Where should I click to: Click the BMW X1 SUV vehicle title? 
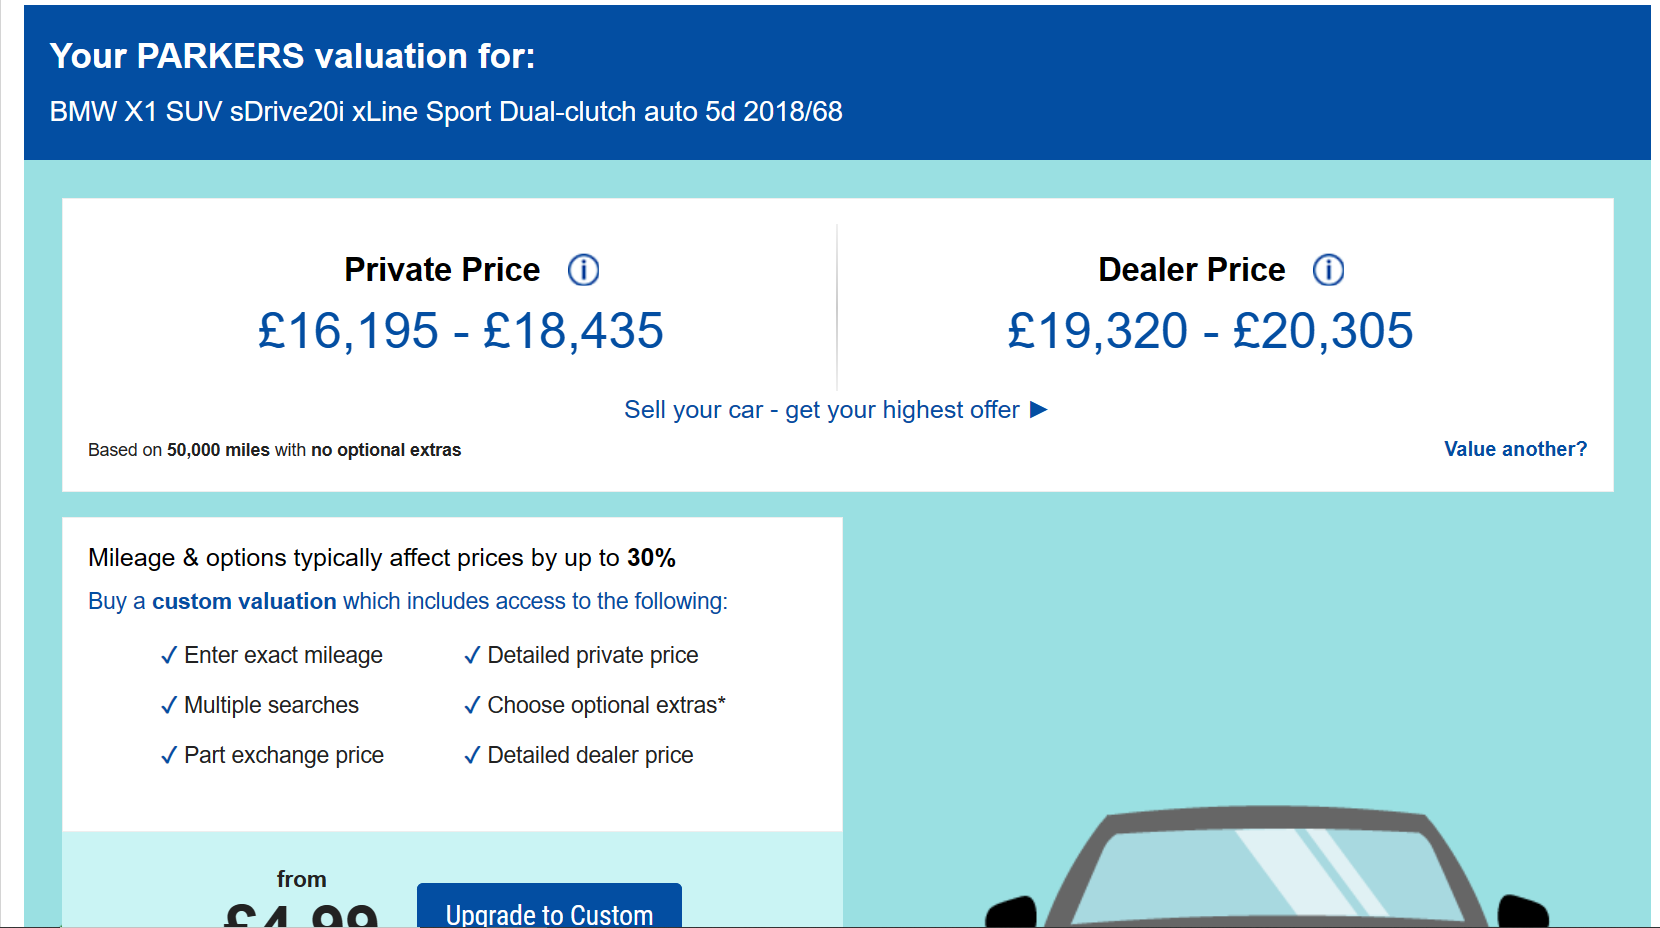click(x=446, y=111)
